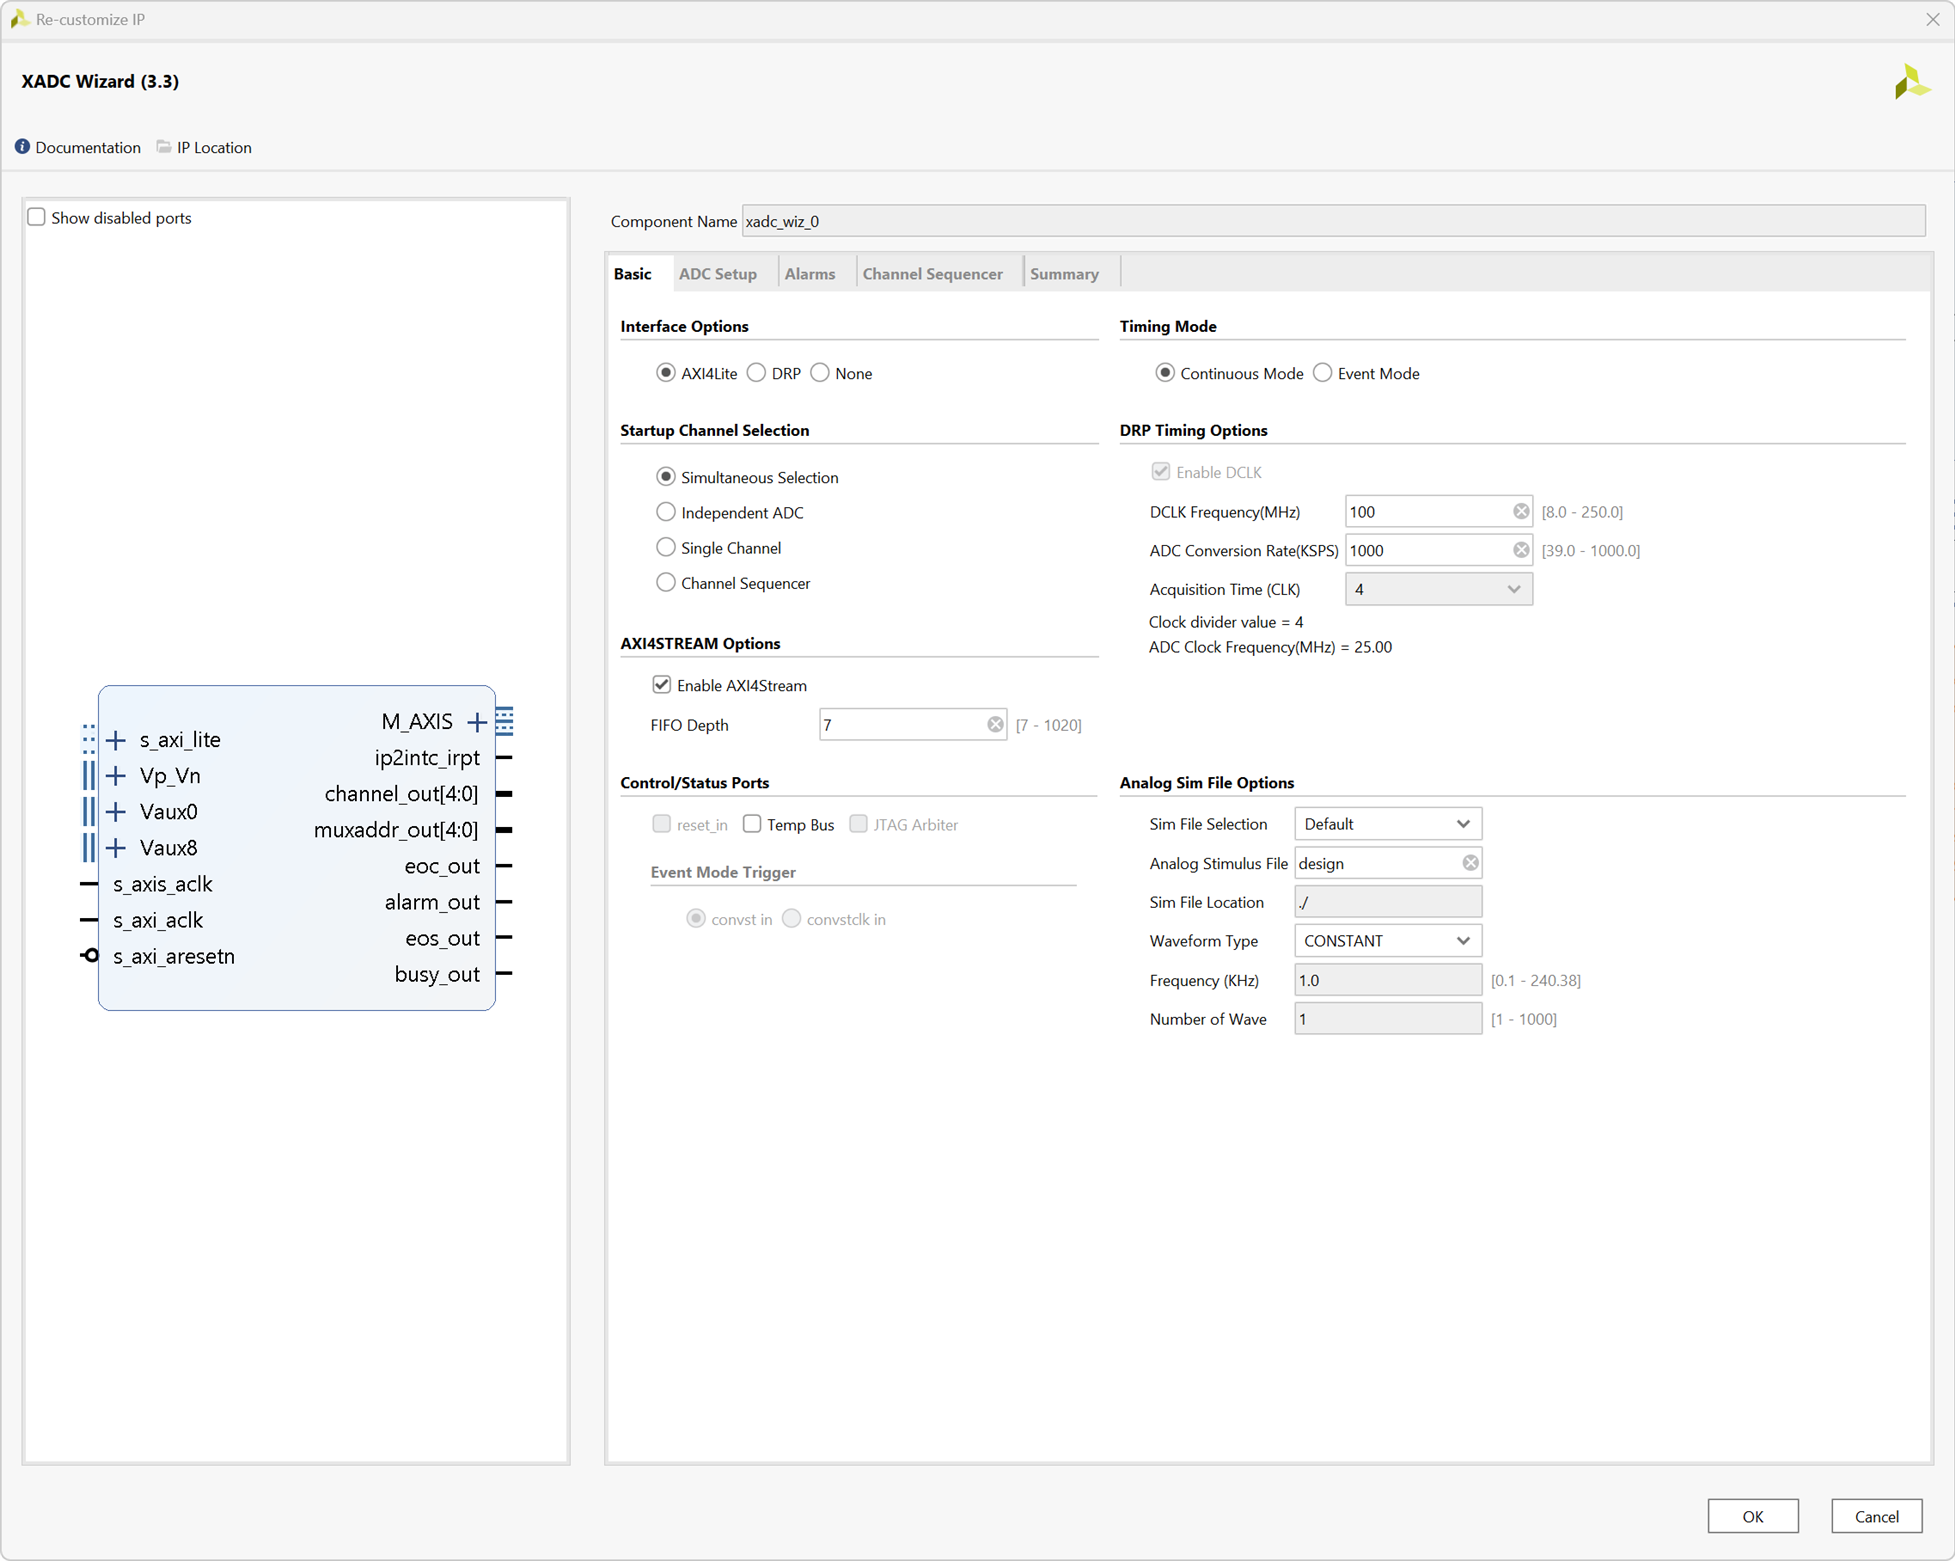Click the Sim File Location field
This screenshot has height=1561, width=1955.
coord(1388,902)
